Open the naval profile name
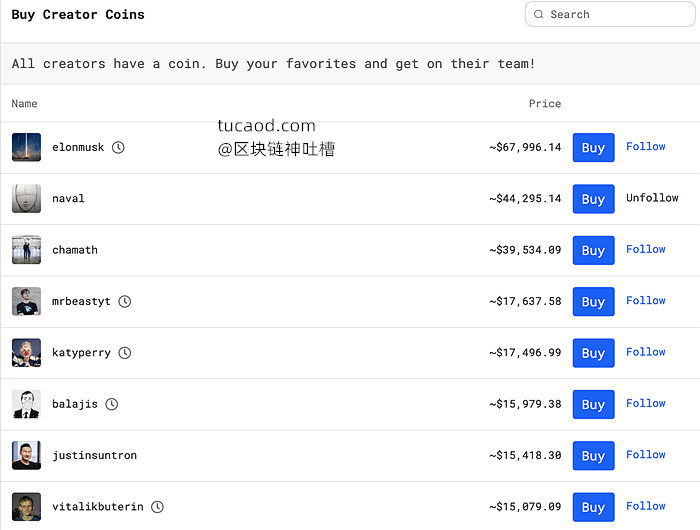This screenshot has height=530, width=700. (68, 198)
